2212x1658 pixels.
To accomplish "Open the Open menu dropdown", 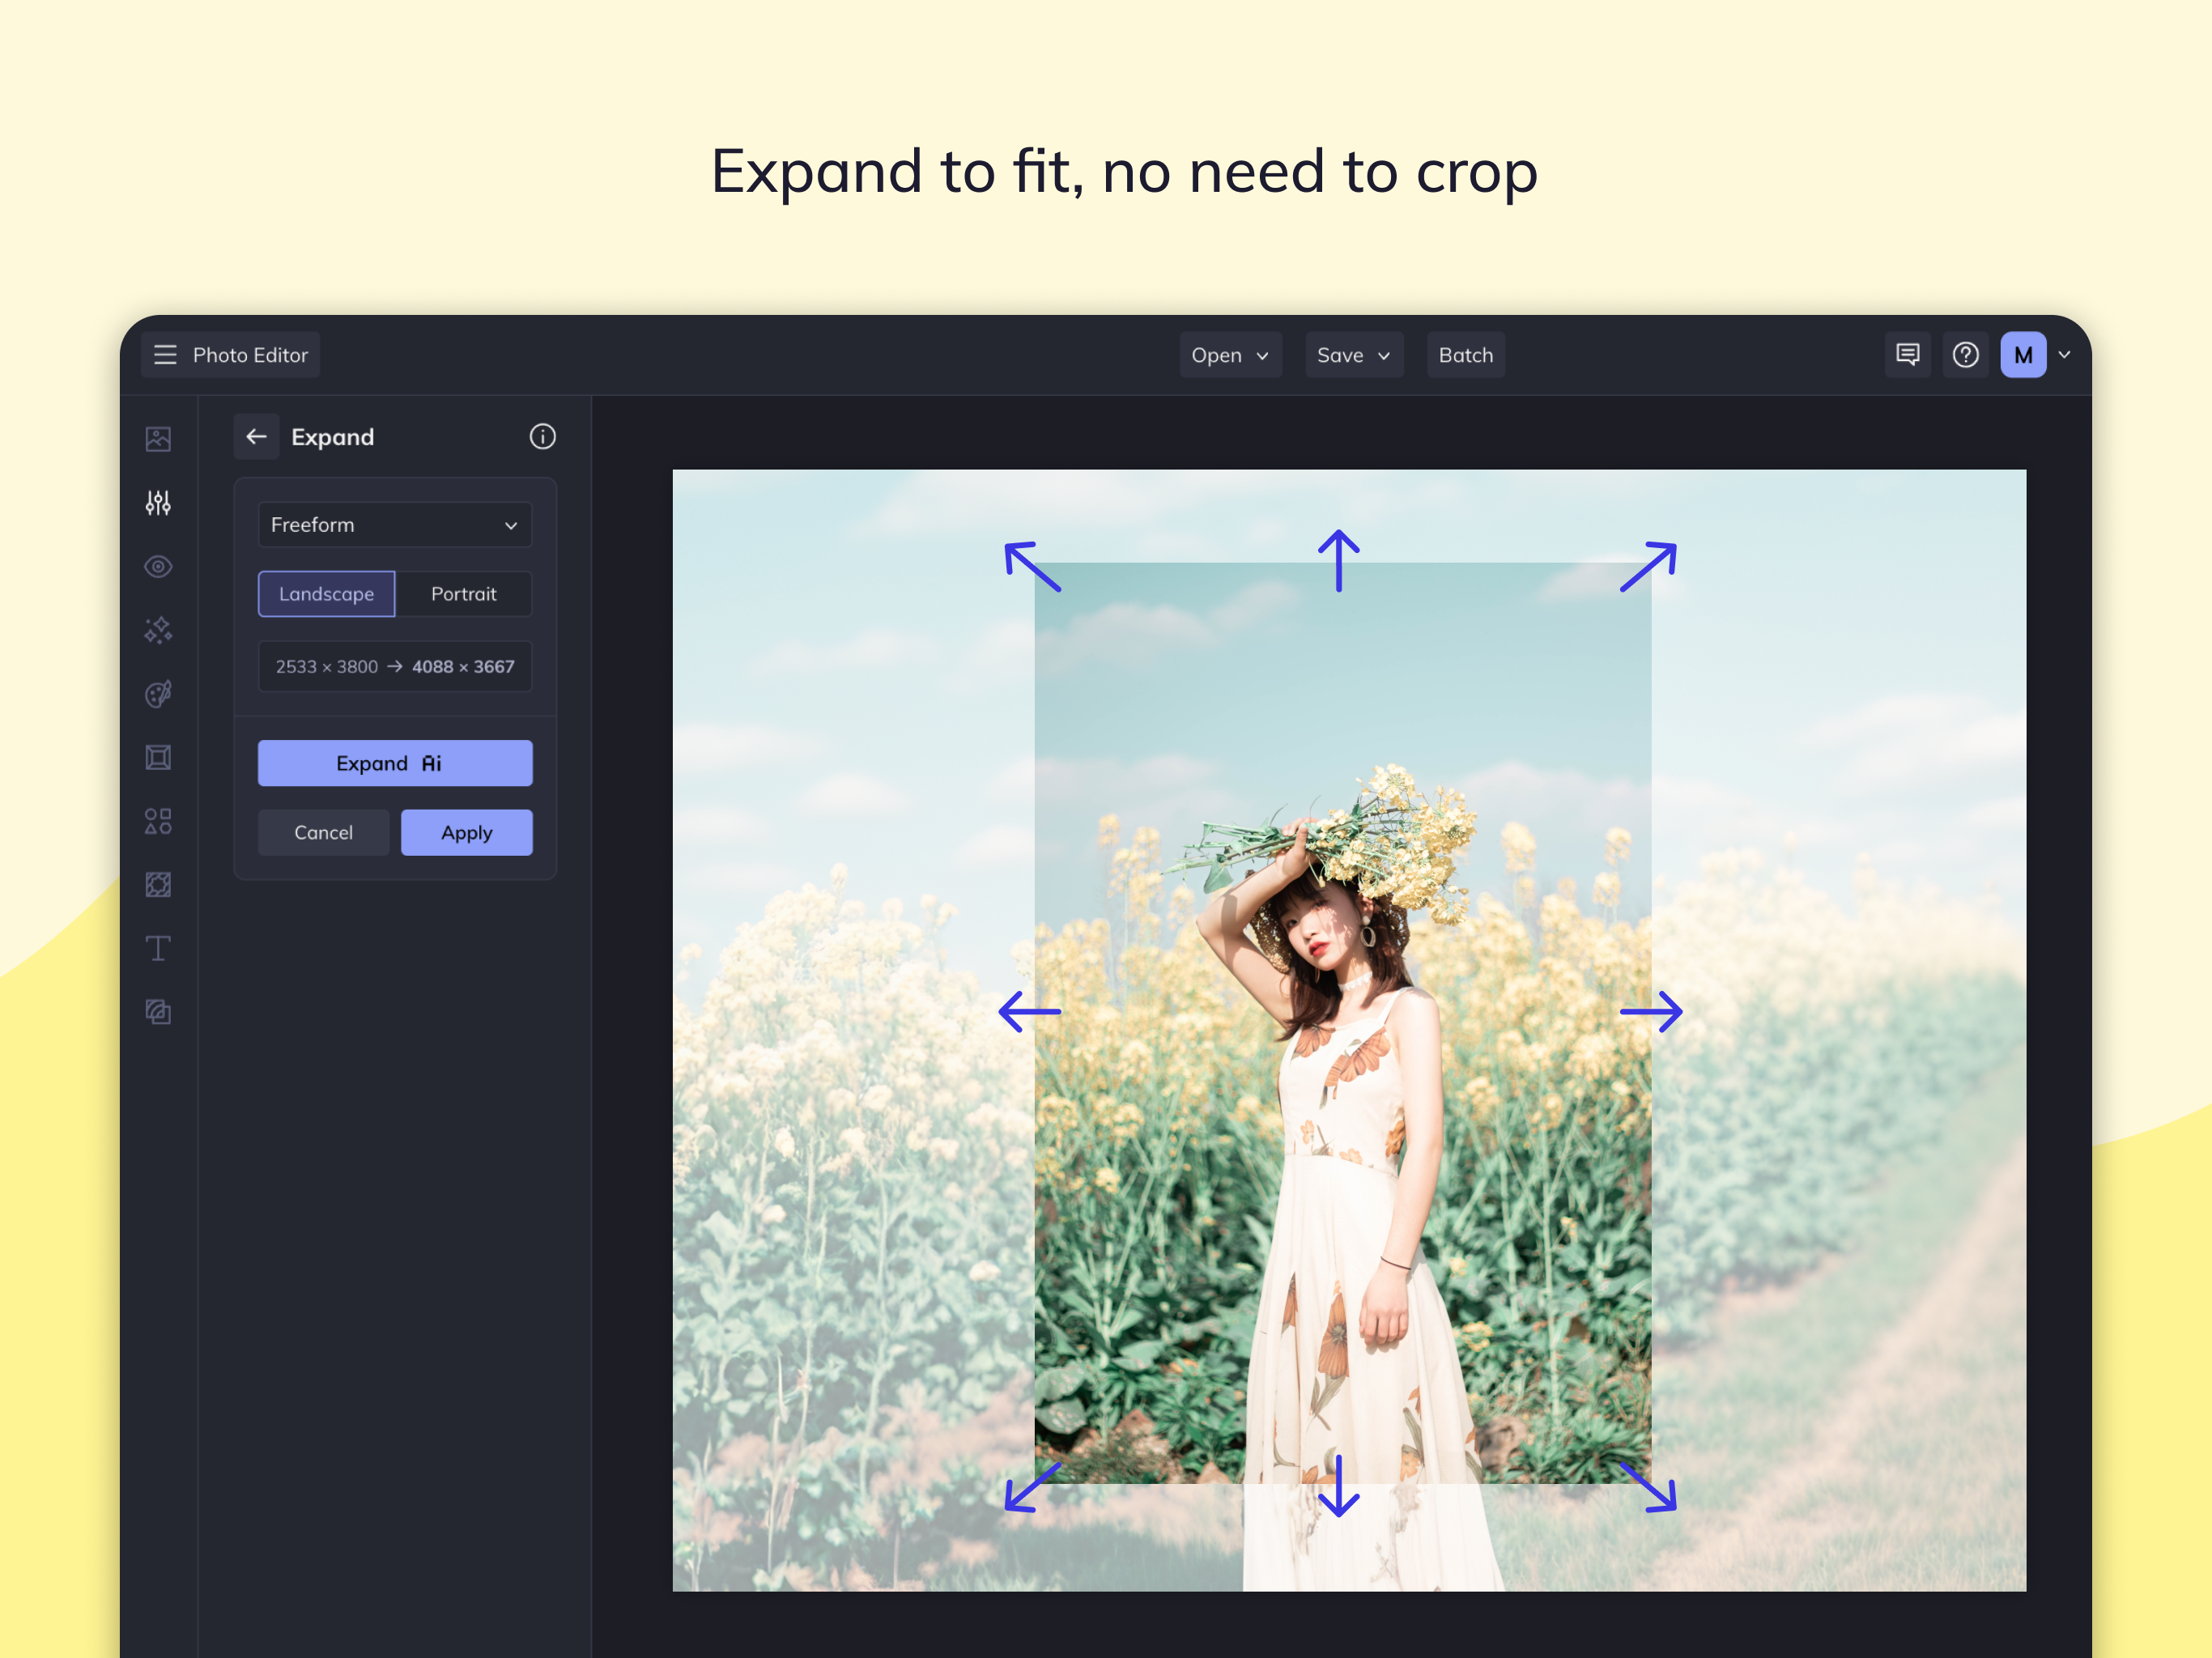I will pos(1230,355).
